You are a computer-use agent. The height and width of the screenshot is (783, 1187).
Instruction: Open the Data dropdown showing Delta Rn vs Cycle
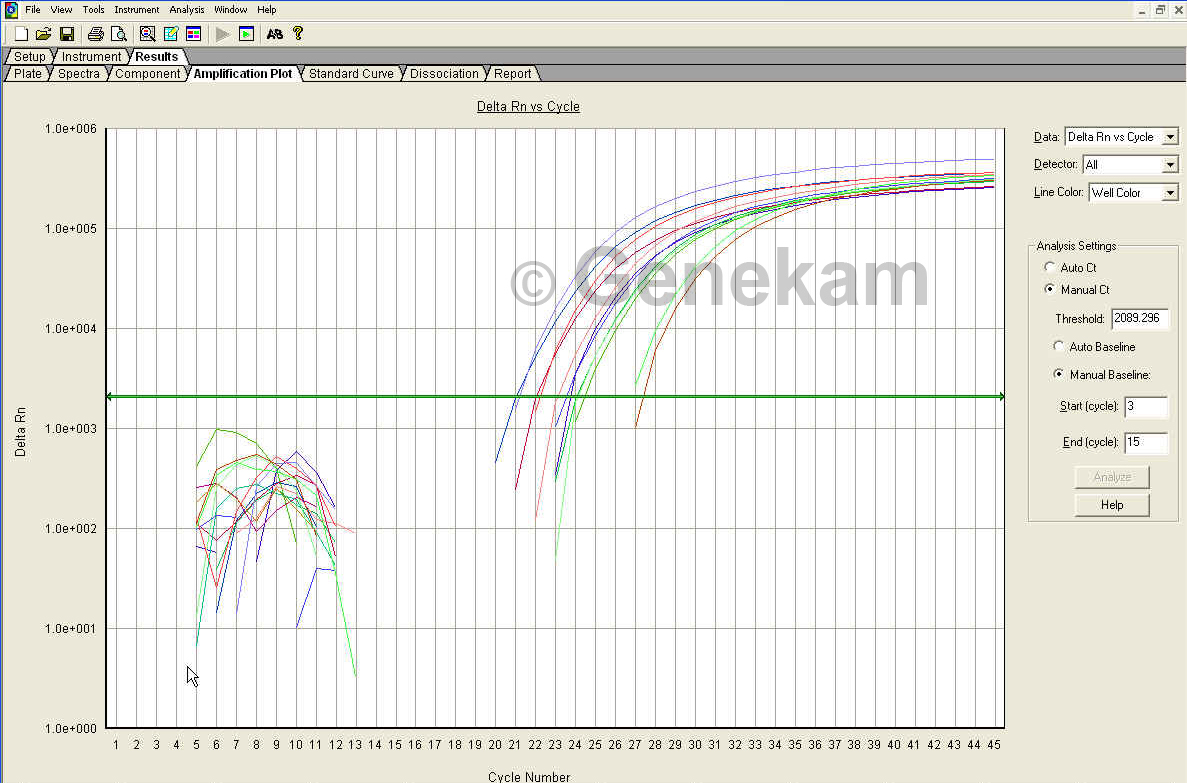(x=1170, y=137)
